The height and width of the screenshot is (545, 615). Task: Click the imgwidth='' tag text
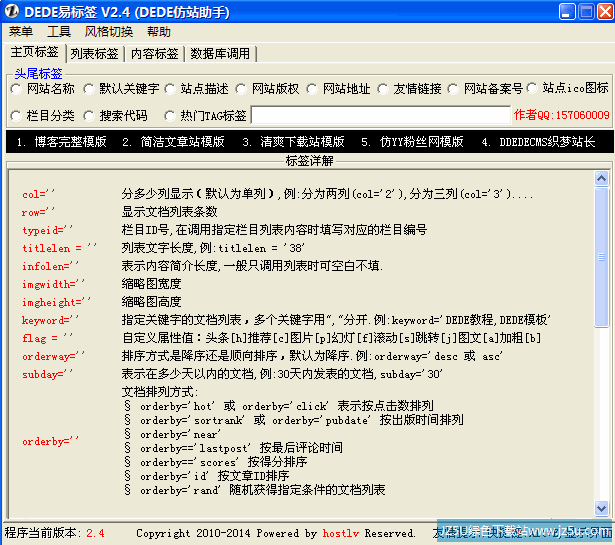click(x=53, y=284)
